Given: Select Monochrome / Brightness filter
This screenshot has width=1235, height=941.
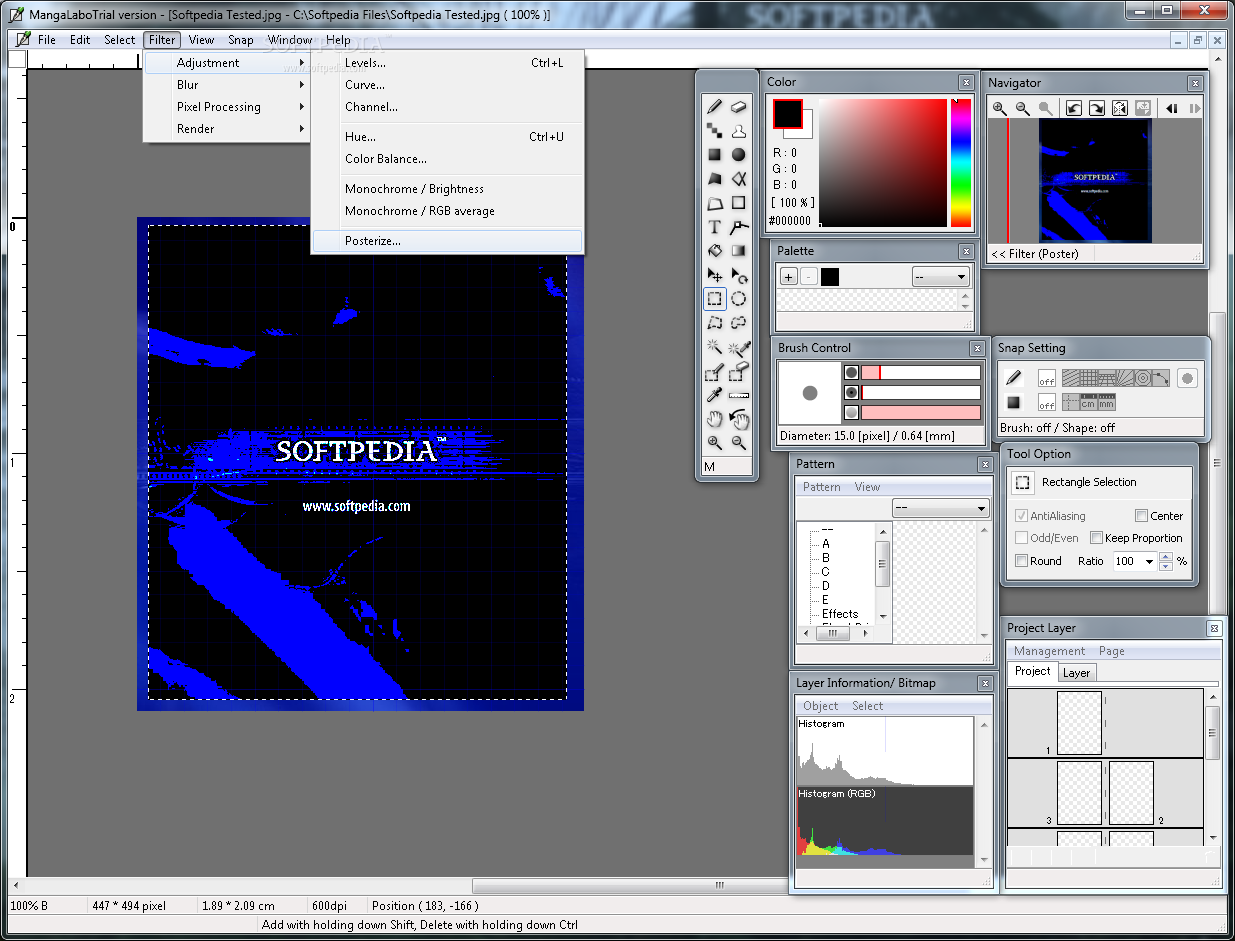Looking at the screenshot, I should point(447,189).
